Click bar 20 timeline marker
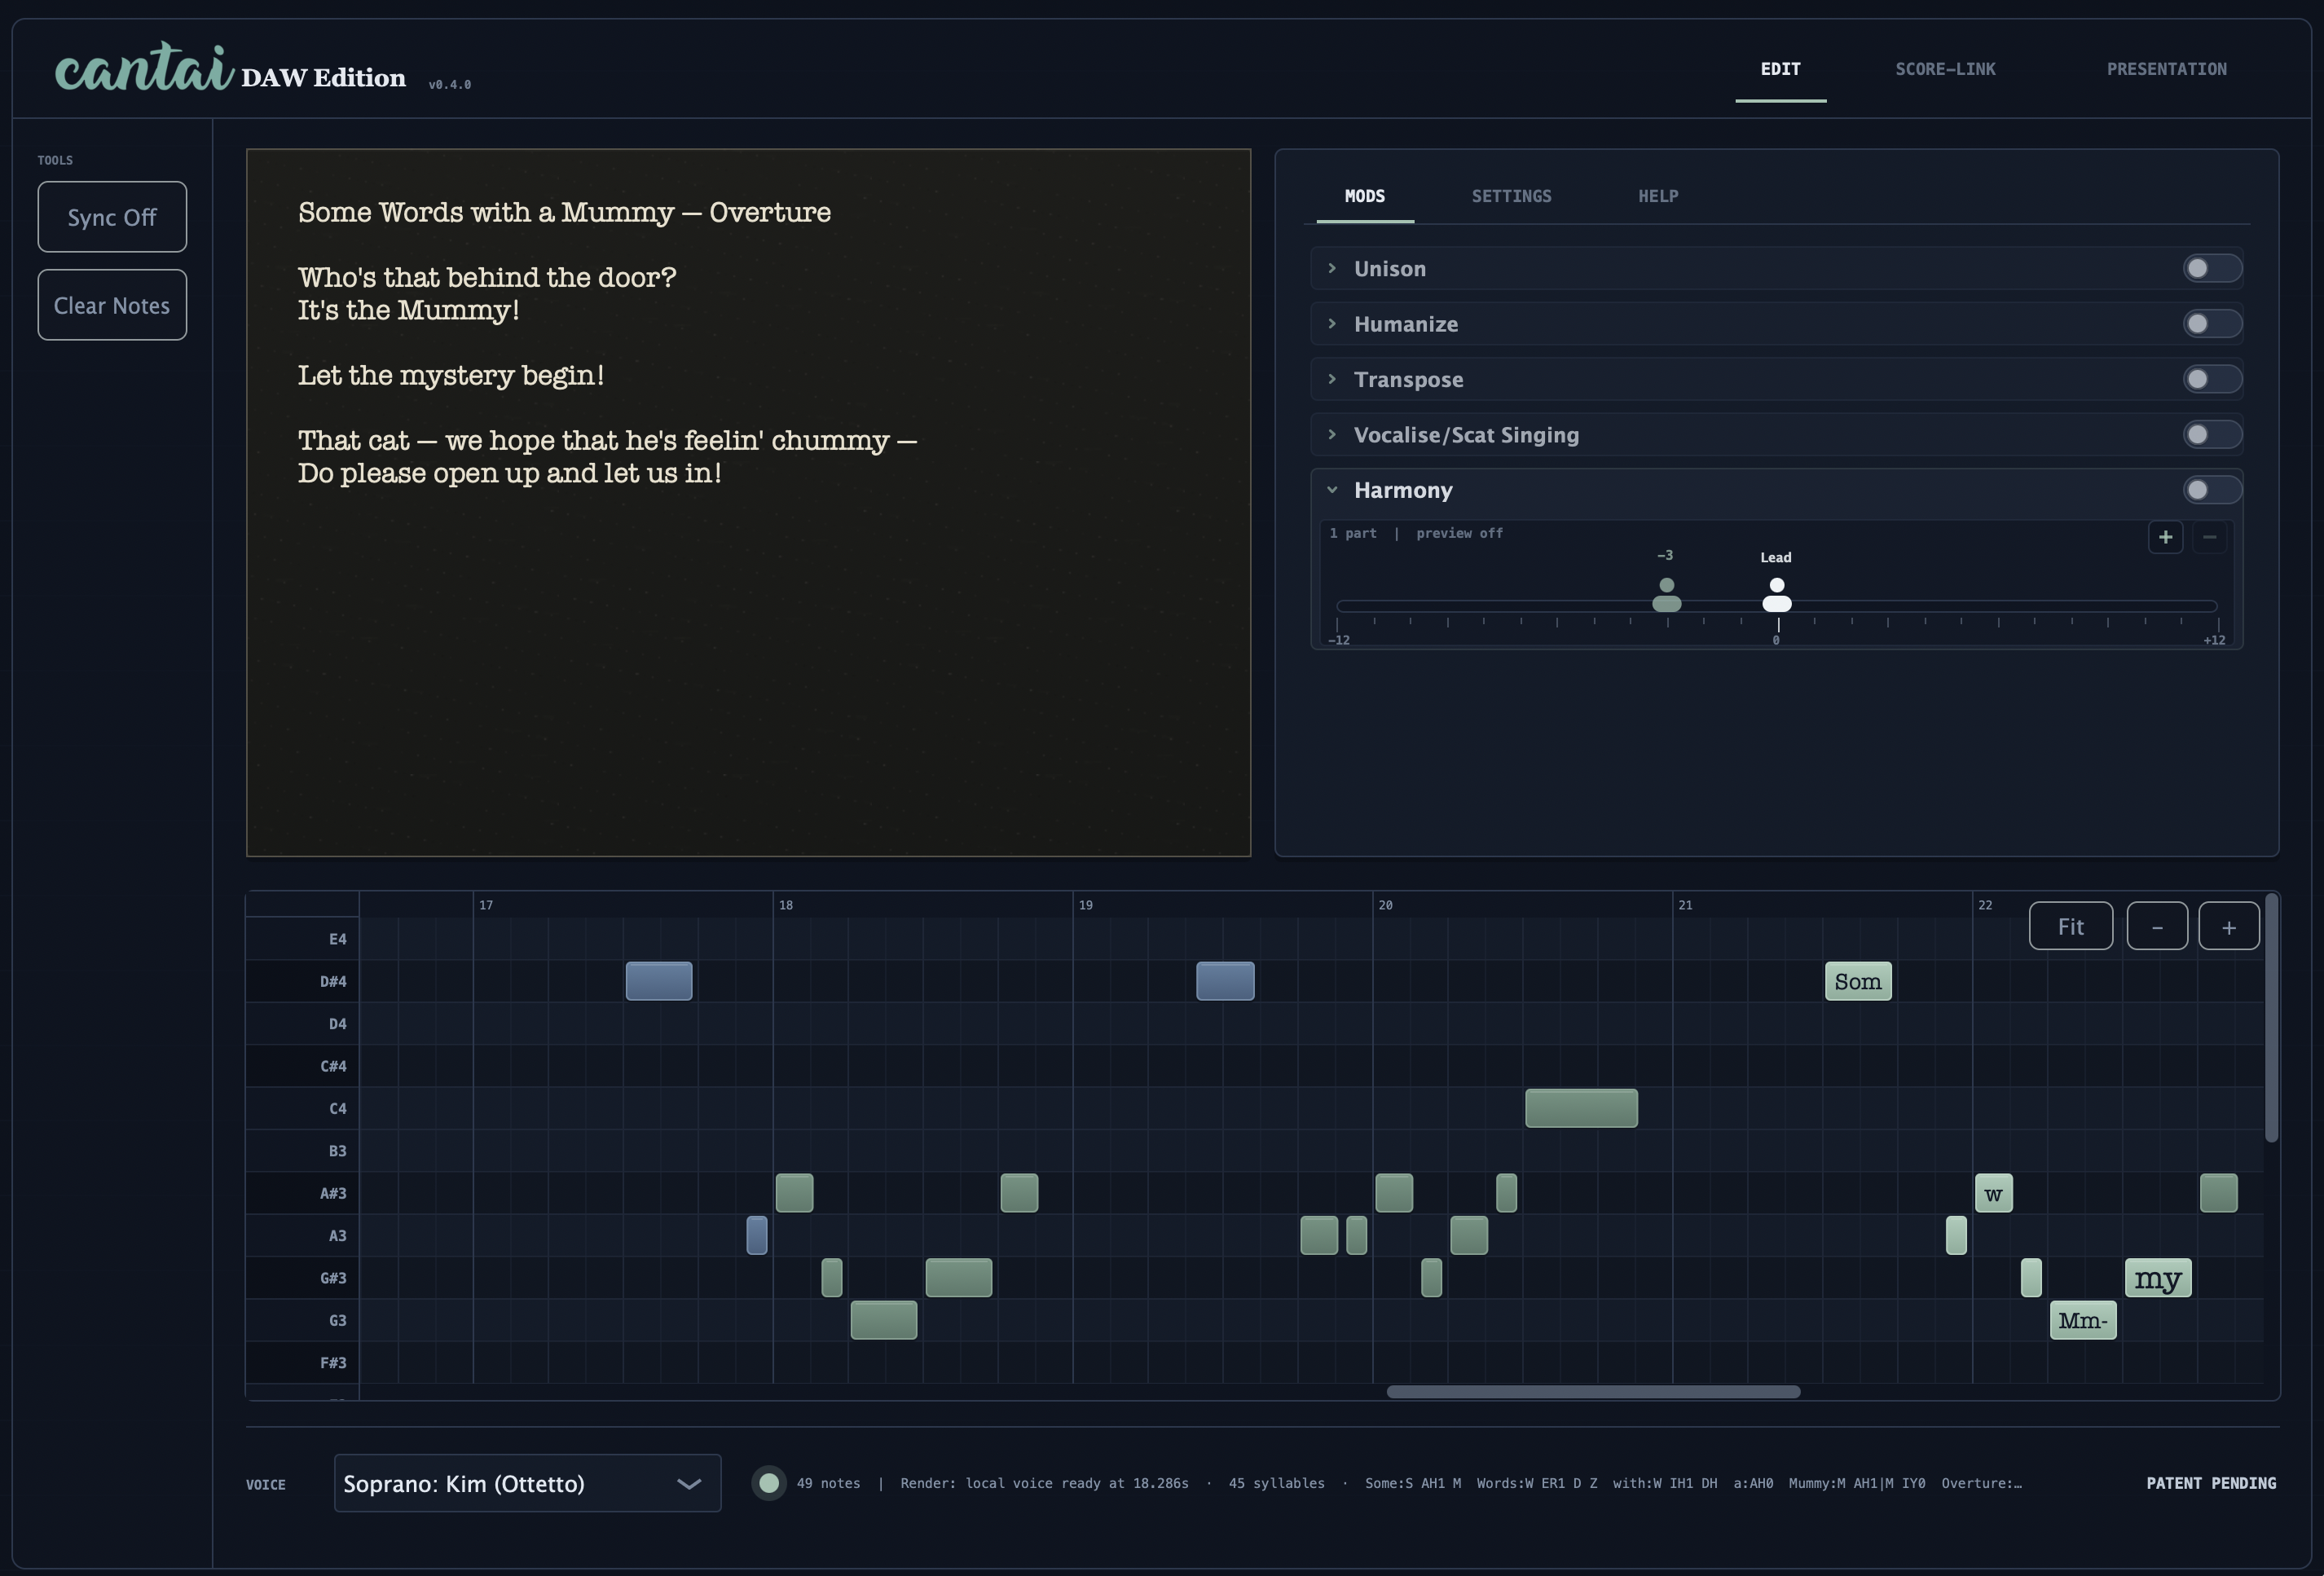Screen dimensions: 2324x1576 click(1385, 905)
